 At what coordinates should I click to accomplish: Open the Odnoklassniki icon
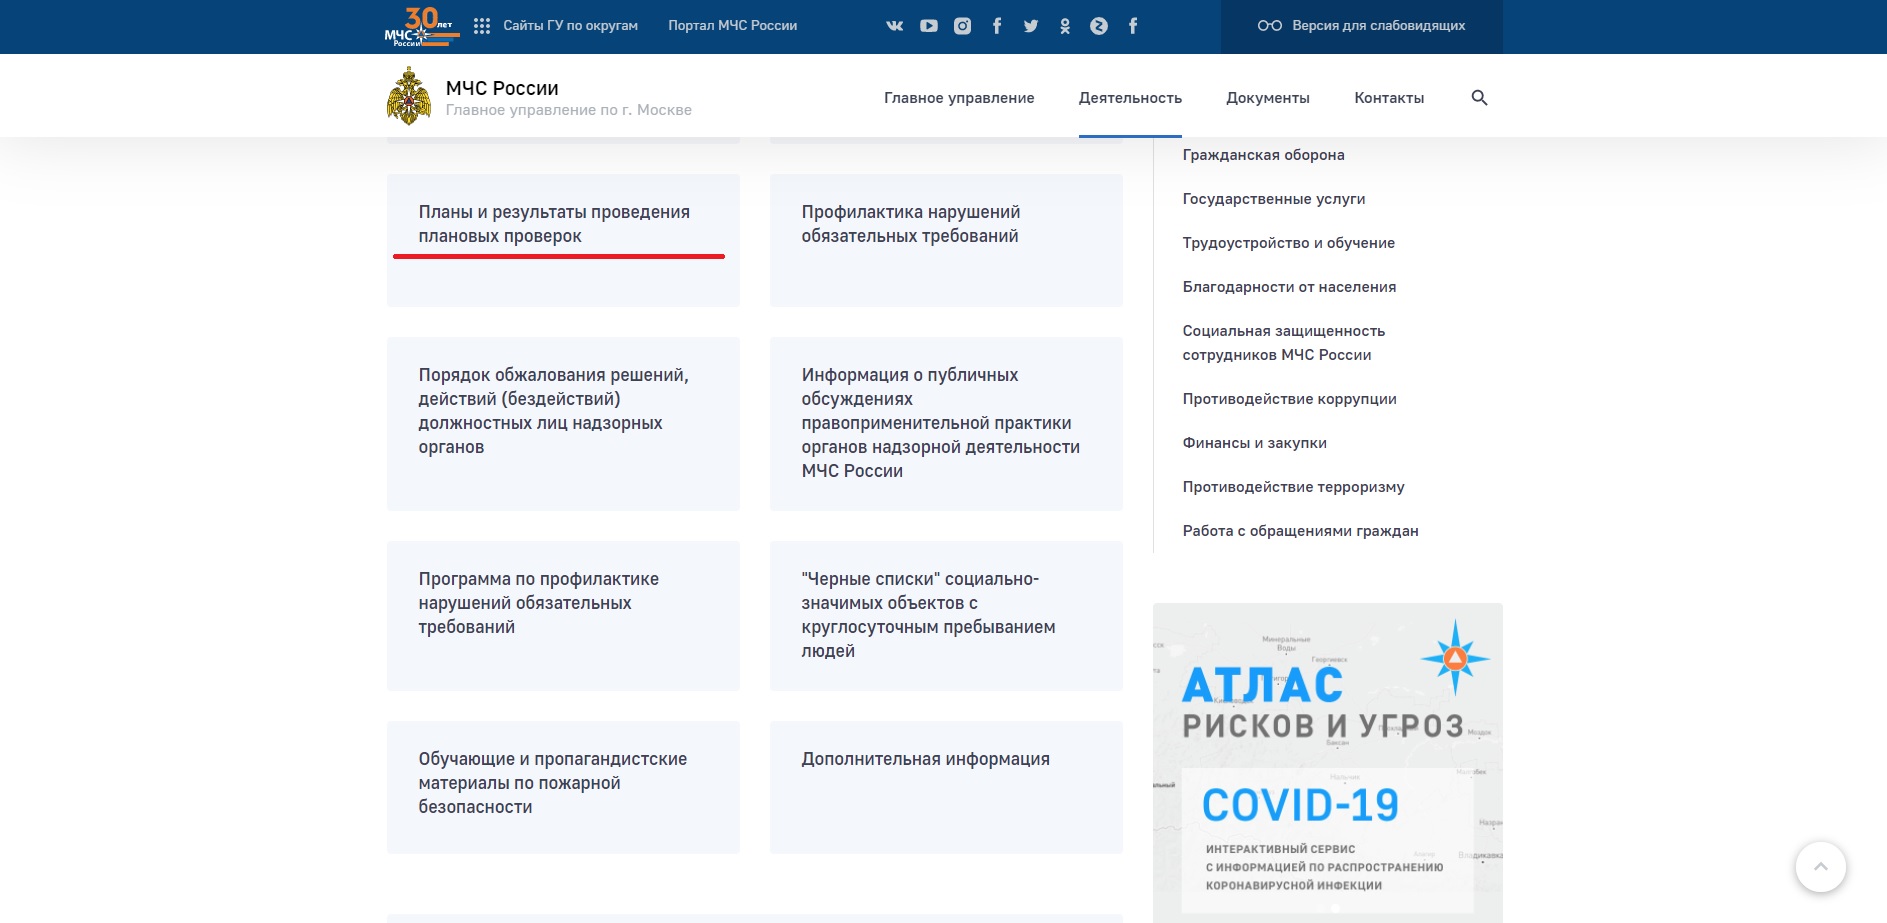[x=1065, y=26]
